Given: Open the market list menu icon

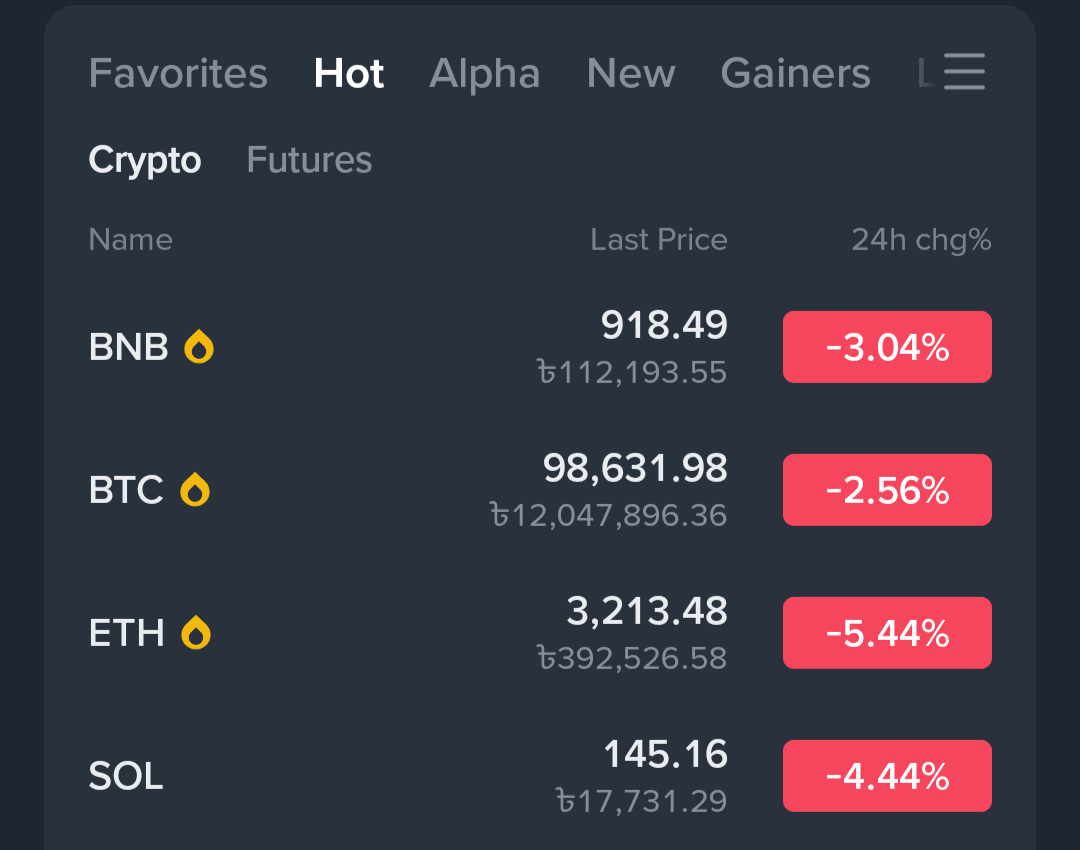Looking at the screenshot, I should (964, 72).
